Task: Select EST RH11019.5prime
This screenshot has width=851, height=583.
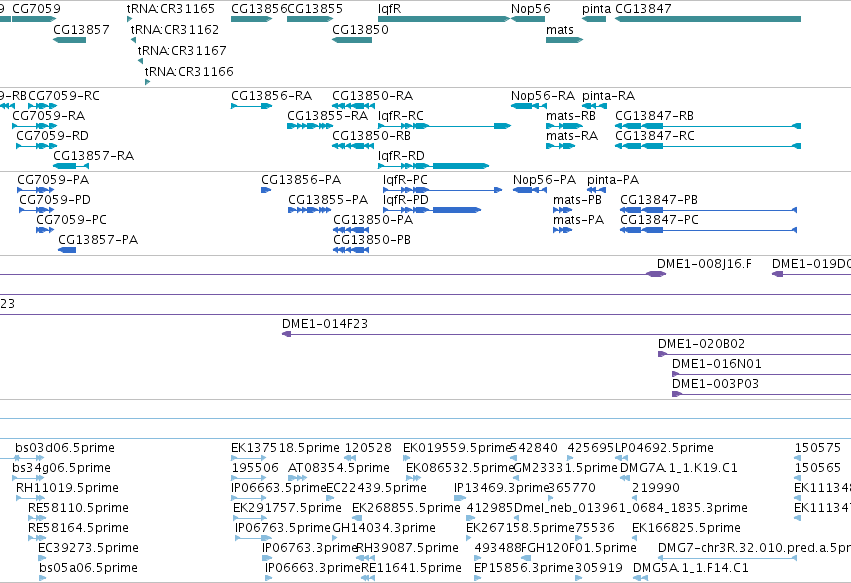Action: (x=67, y=488)
